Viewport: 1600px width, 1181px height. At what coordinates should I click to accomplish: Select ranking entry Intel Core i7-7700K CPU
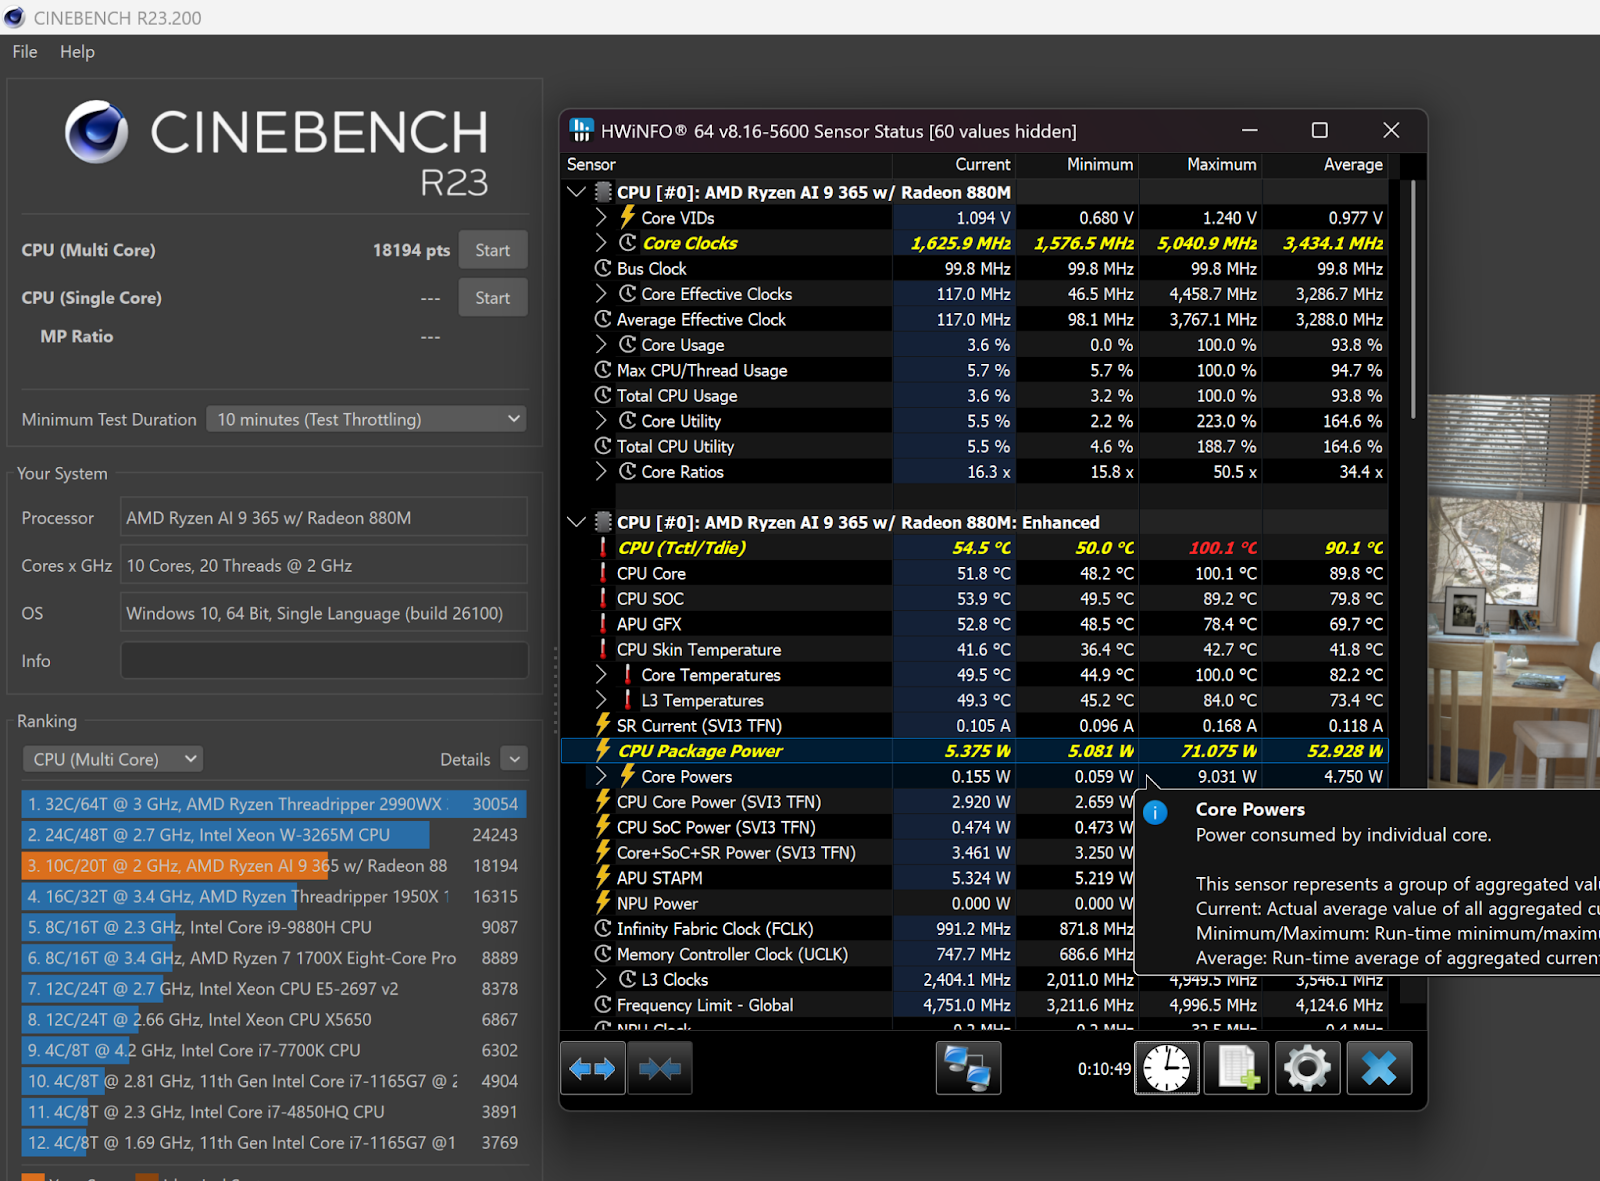[x=273, y=1050]
